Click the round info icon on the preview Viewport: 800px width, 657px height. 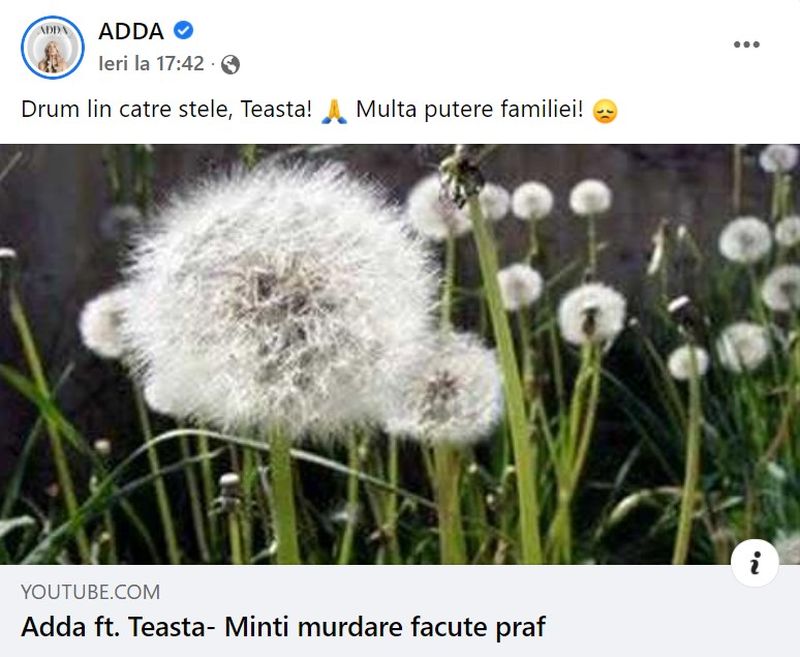click(755, 562)
